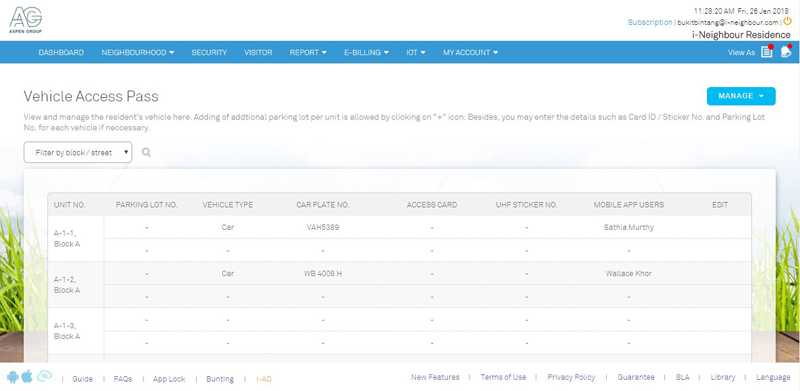Click the Vehicle Access Pass heading

pos(91,96)
